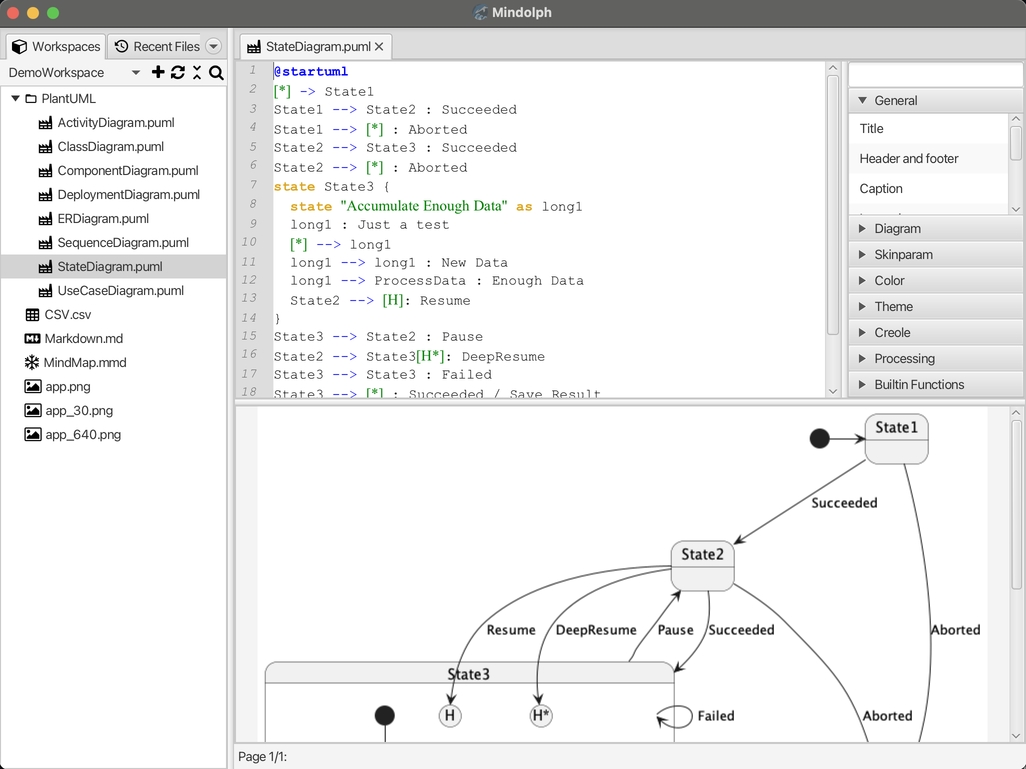The height and width of the screenshot is (769, 1026).
Task: Click the Markdown.md file icon
Action: pyautogui.click(x=32, y=338)
